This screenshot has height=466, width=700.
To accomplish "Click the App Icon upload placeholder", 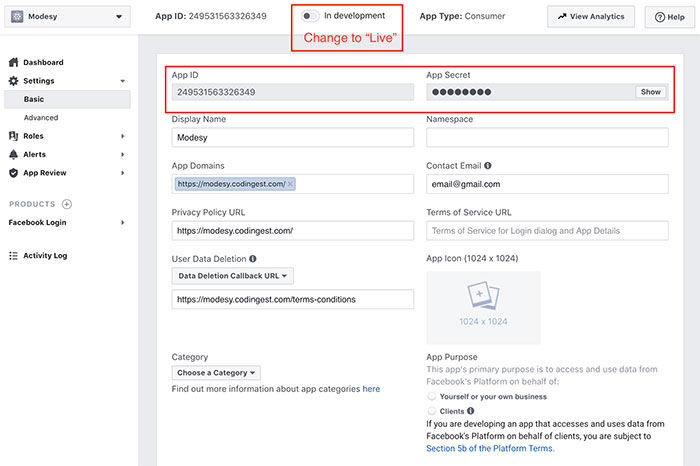I will tap(483, 307).
